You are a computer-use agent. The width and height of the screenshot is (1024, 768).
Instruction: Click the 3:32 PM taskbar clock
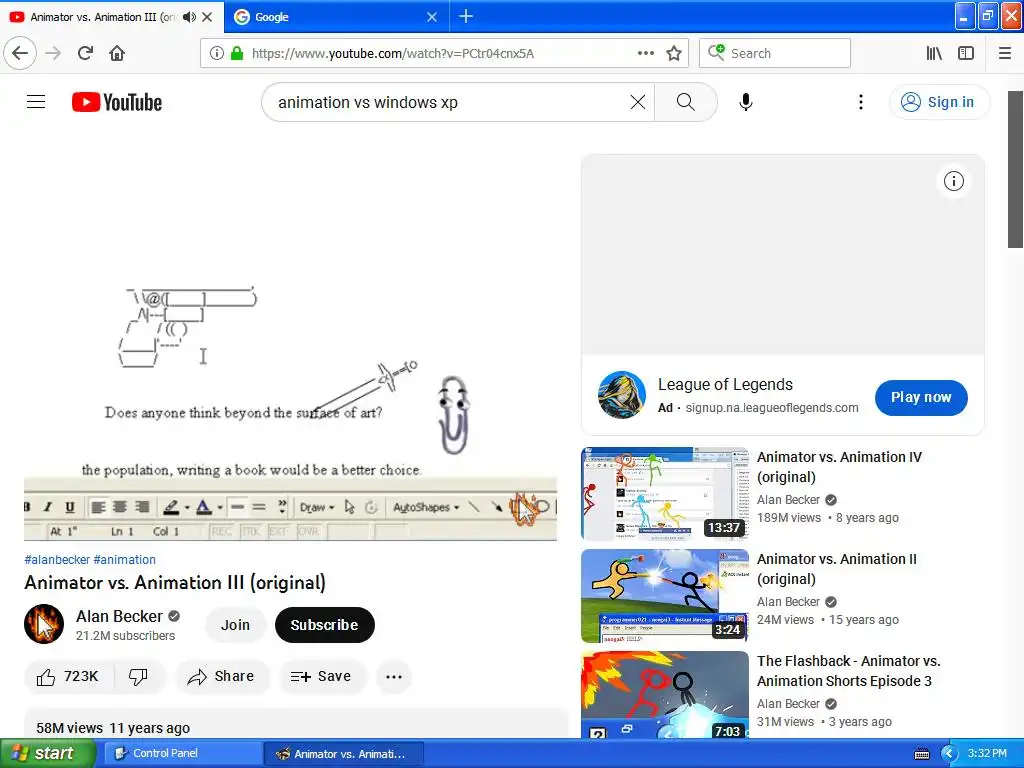point(987,753)
